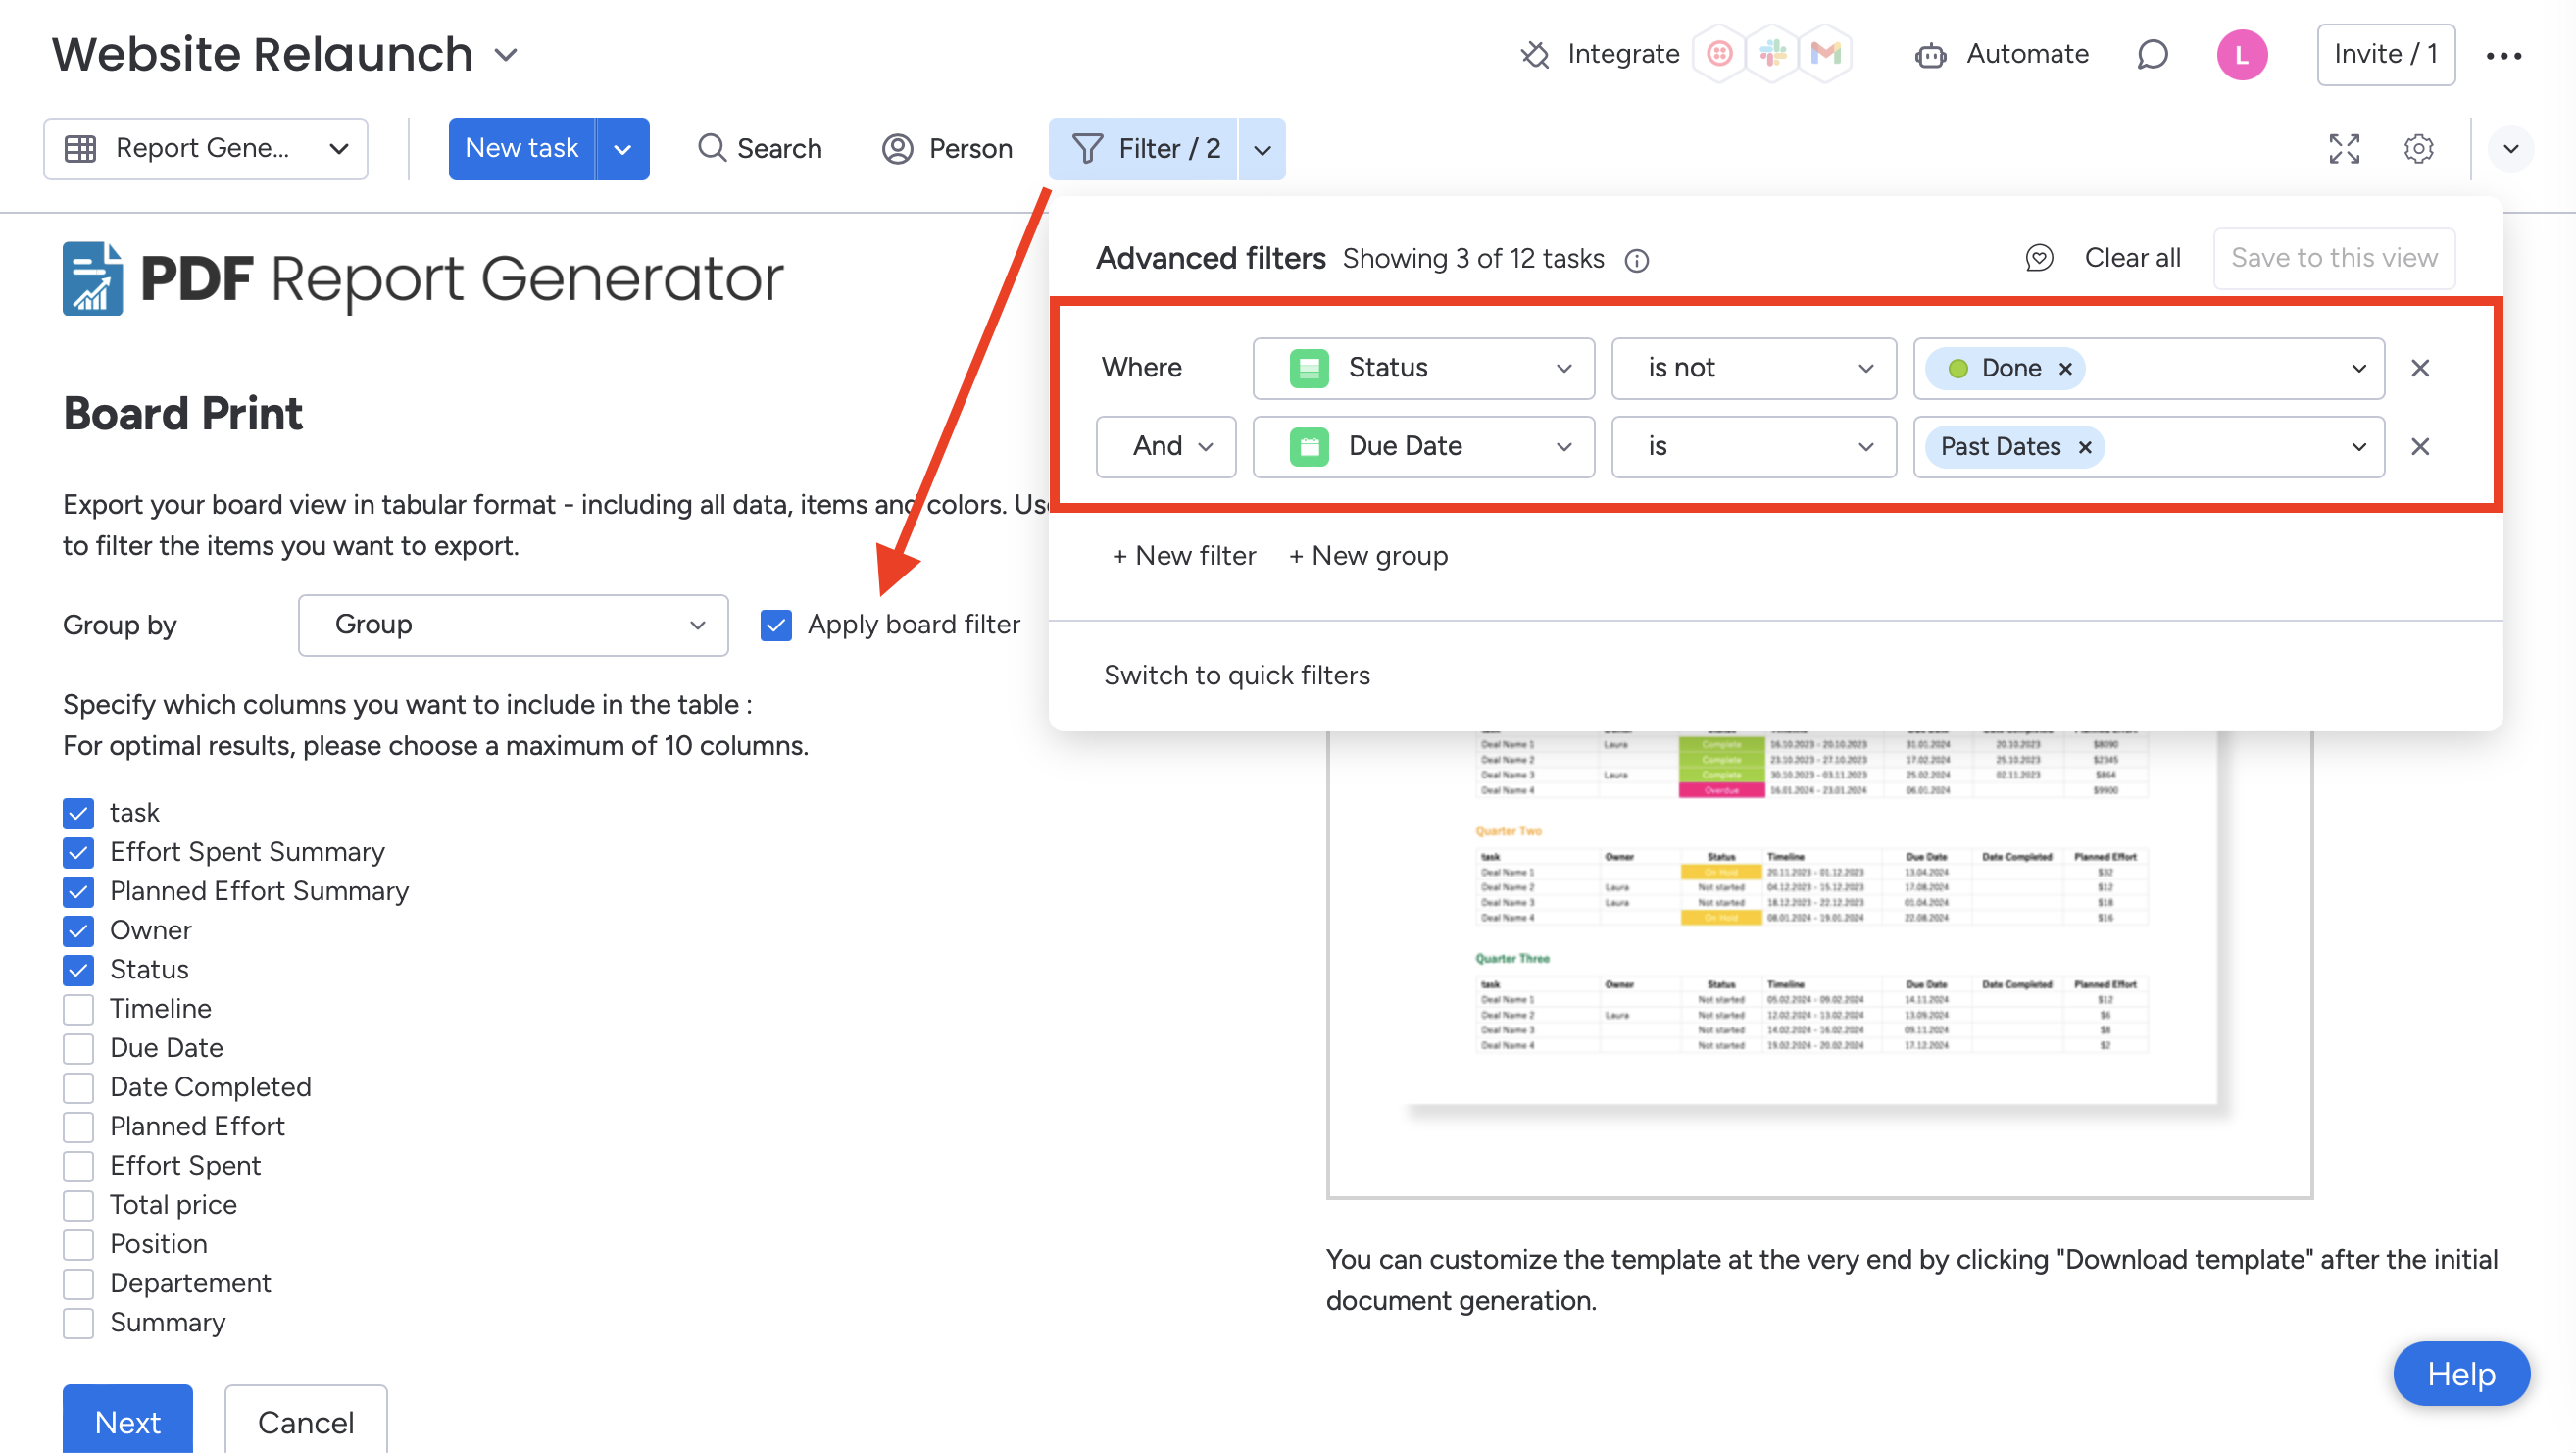Image resolution: width=2576 pixels, height=1453 pixels.
Task: Enter fullscreen view mode
Action: (x=2344, y=149)
